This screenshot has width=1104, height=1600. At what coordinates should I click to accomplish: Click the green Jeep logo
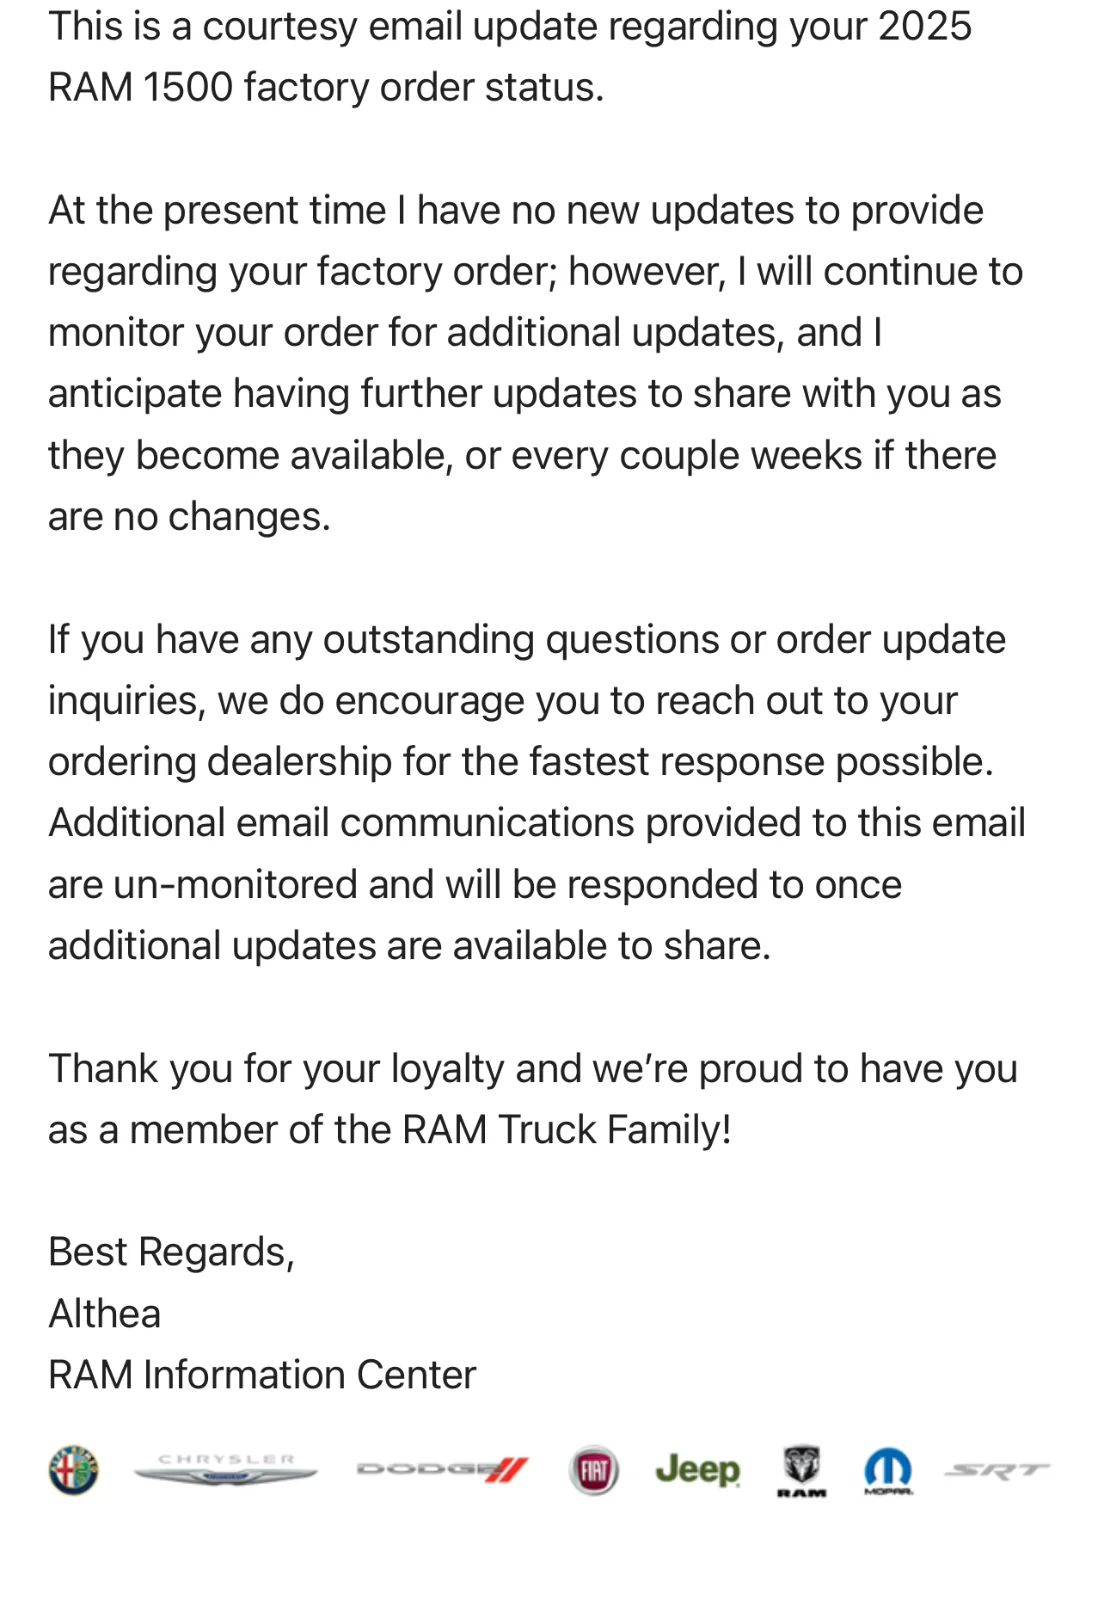tap(698, 1469)
